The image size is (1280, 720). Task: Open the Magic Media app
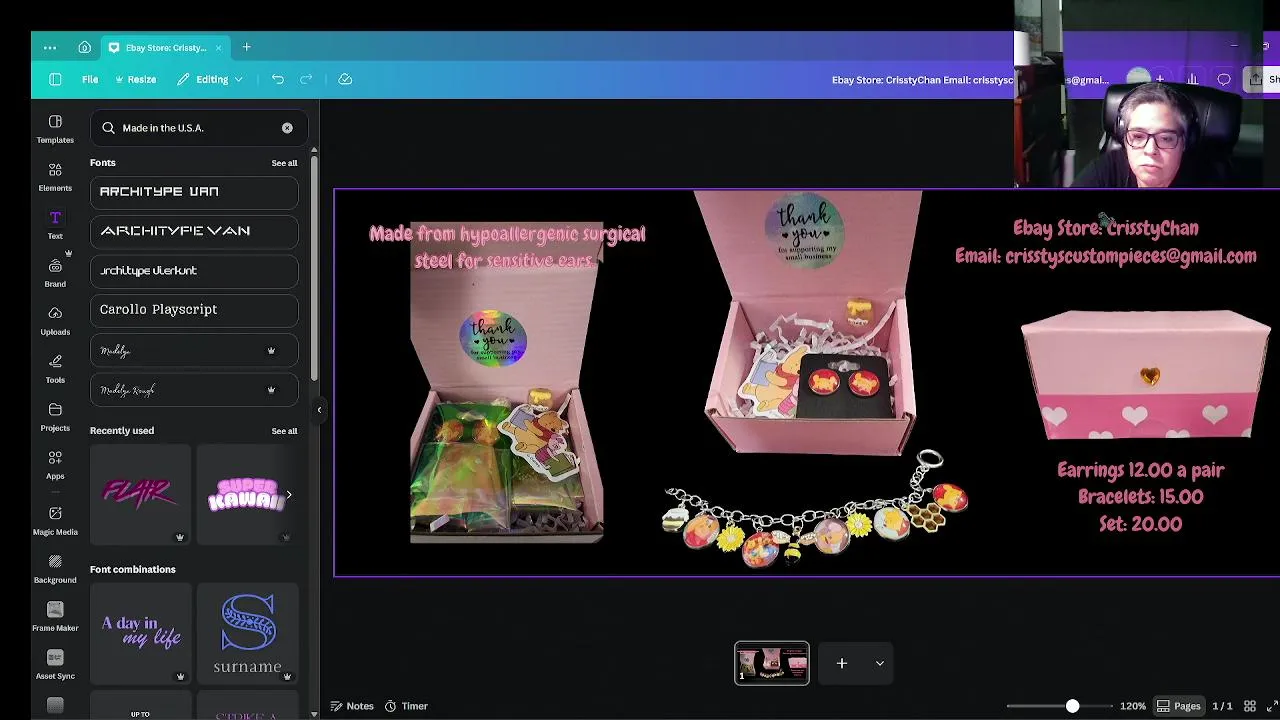pos(55,521)
